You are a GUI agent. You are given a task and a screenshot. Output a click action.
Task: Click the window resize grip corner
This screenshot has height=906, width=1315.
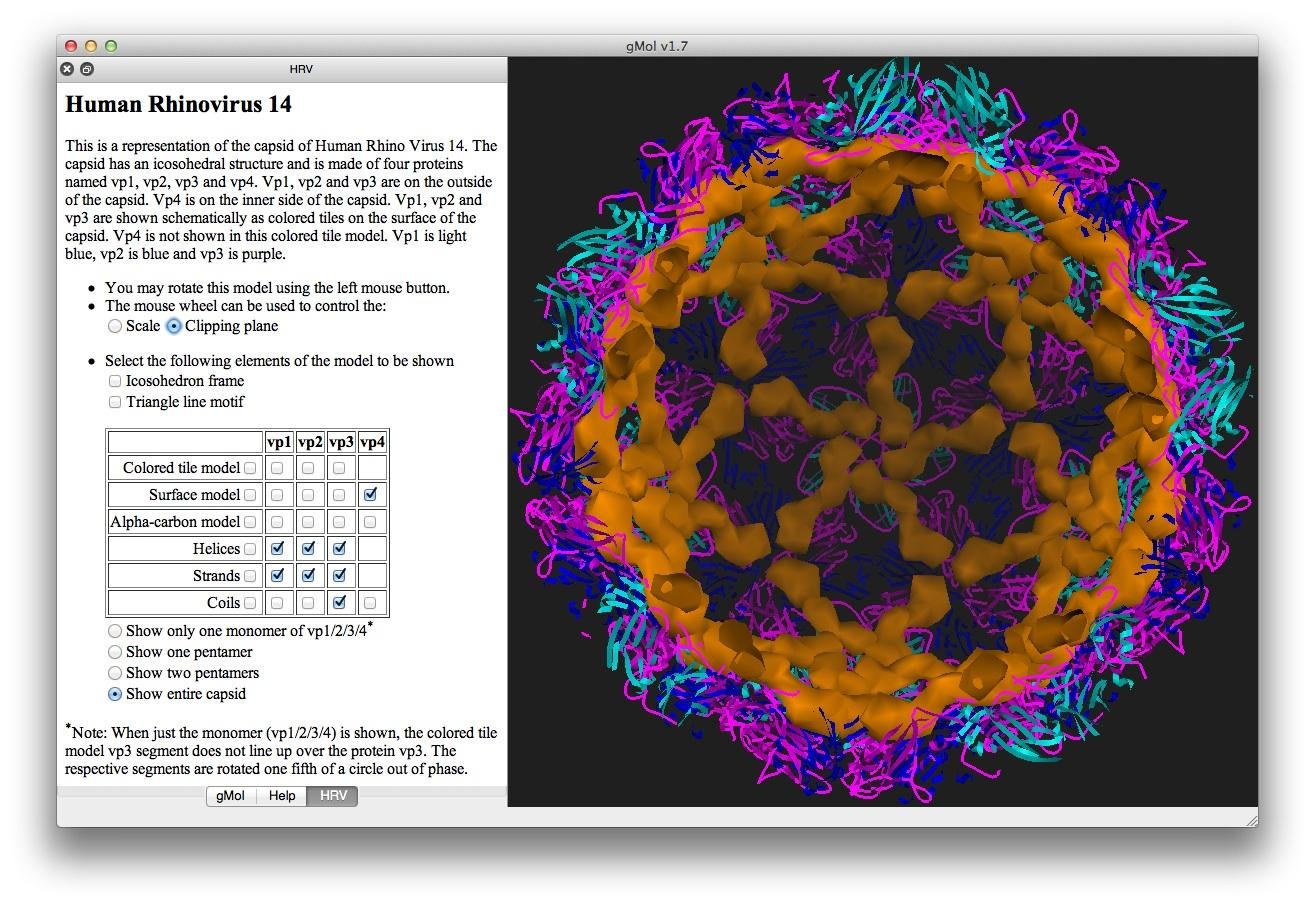click(1250, 819)
